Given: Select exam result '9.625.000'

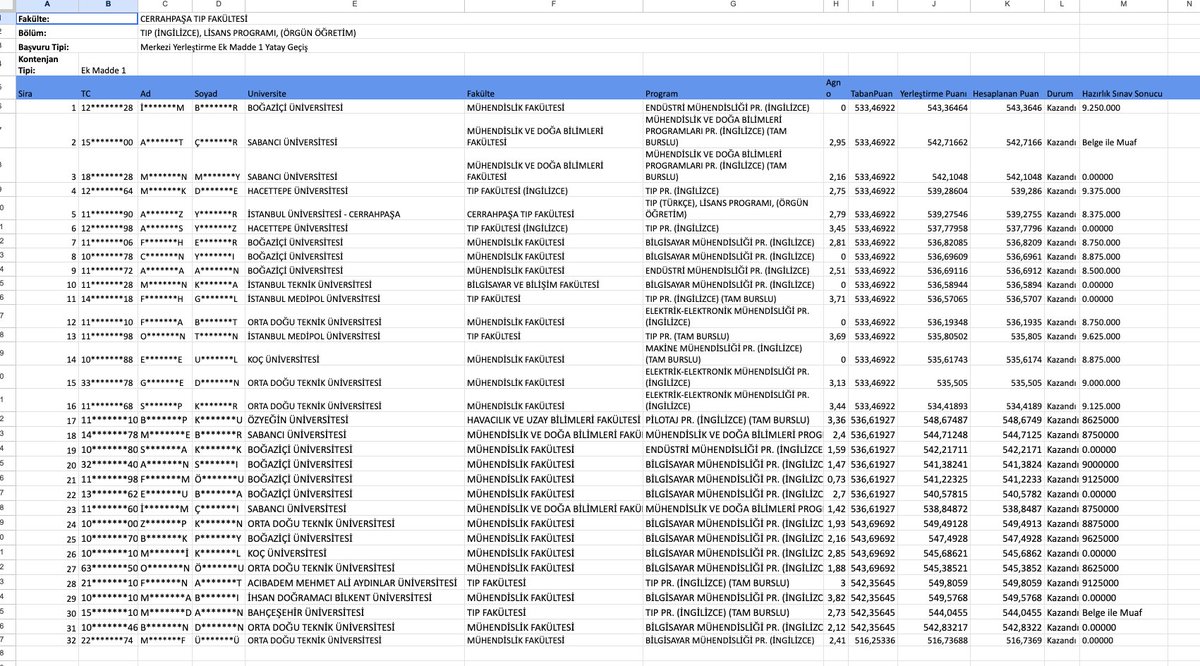Looking at the screenshot, I should pyautogui.click(x=1124, y=336).
